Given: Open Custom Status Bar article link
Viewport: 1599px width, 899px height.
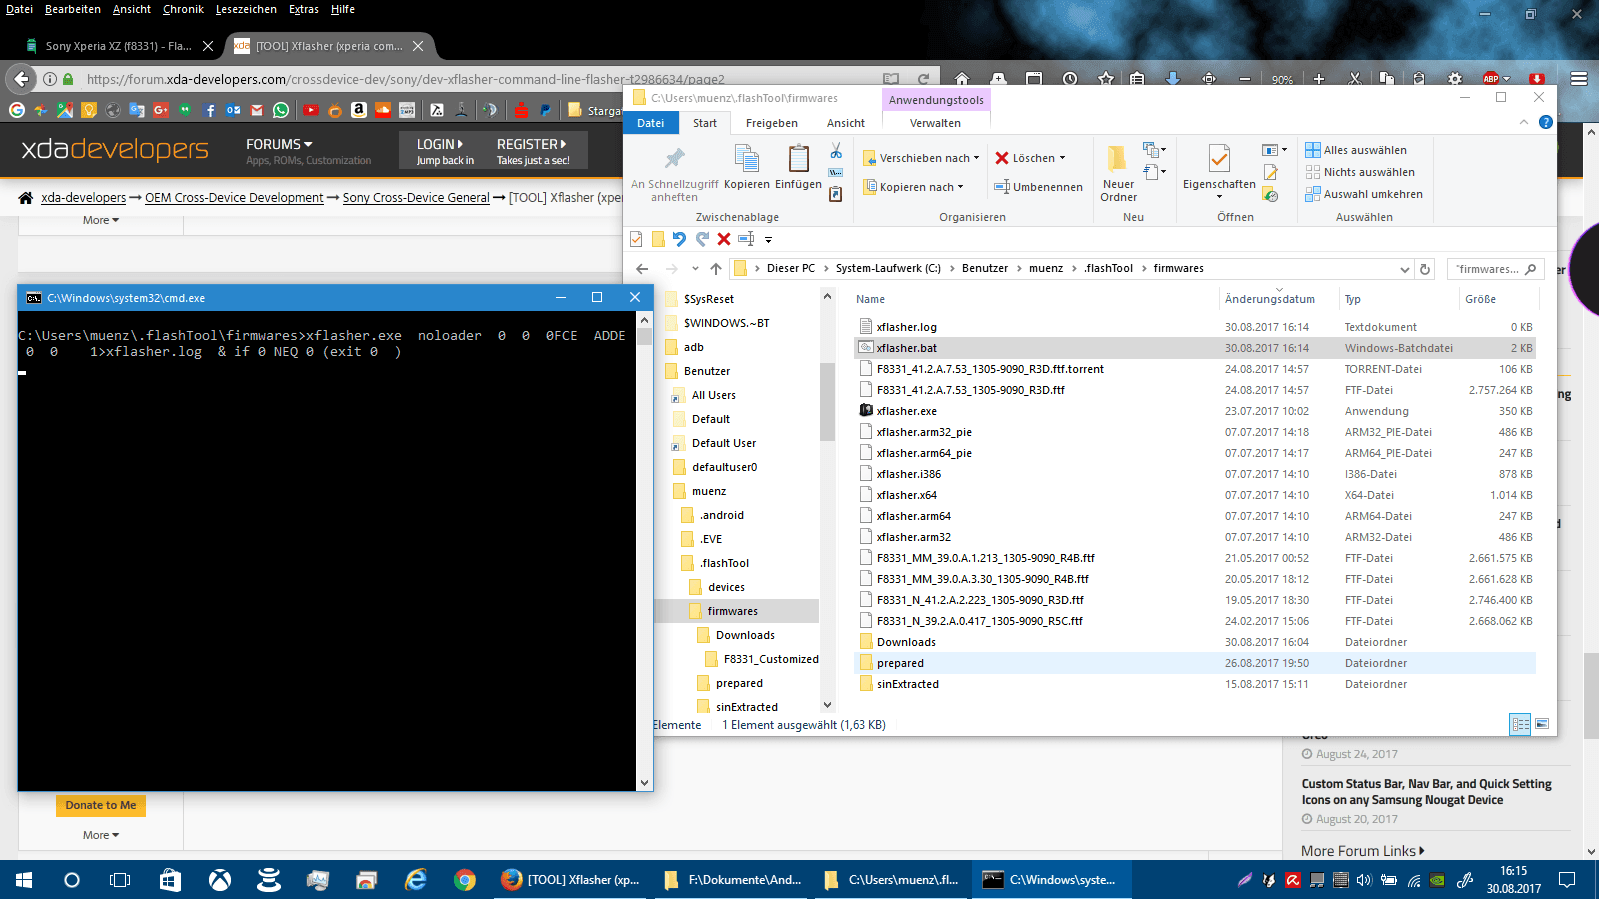Looking at the screenshot, I should [x=1426, y=792].
